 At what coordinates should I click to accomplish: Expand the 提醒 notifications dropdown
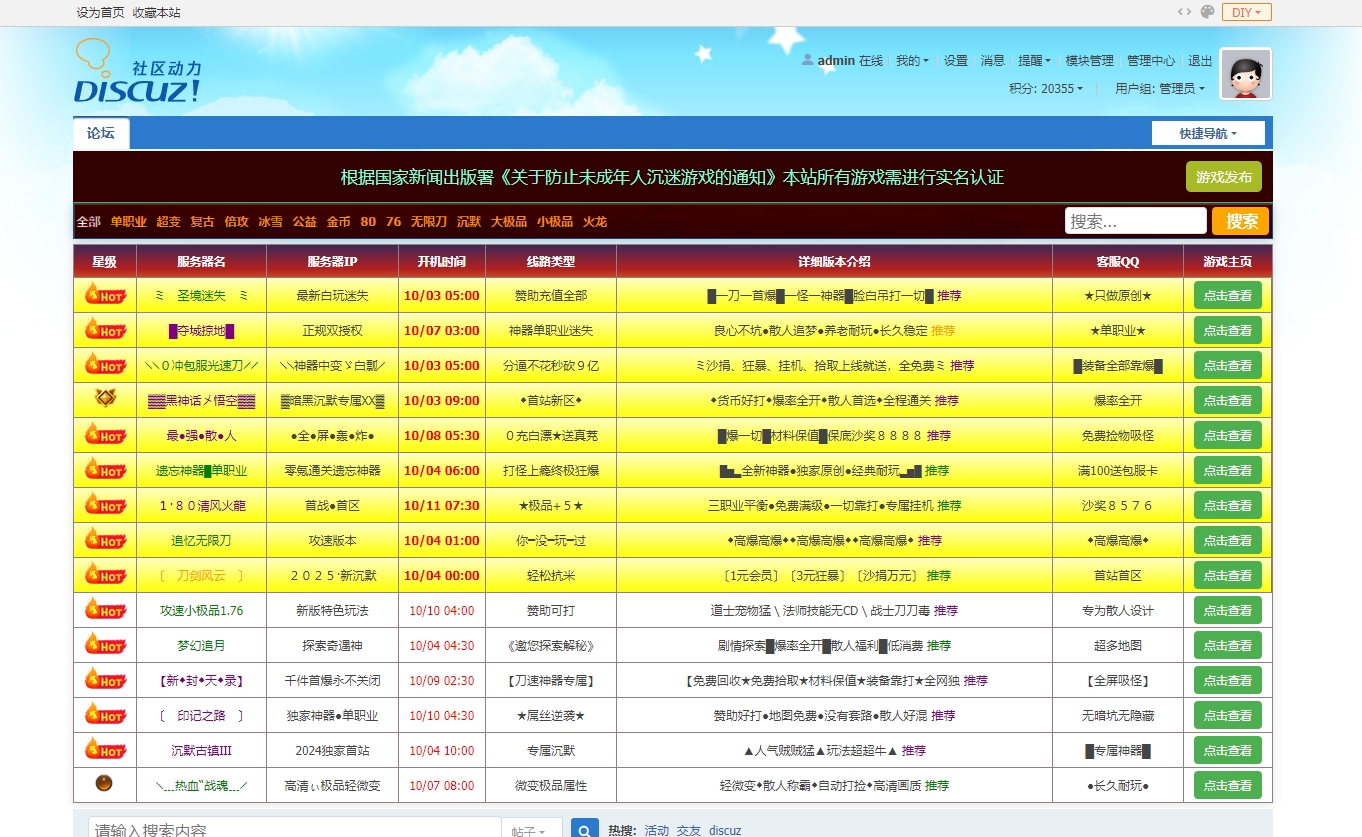(1034, 61)
